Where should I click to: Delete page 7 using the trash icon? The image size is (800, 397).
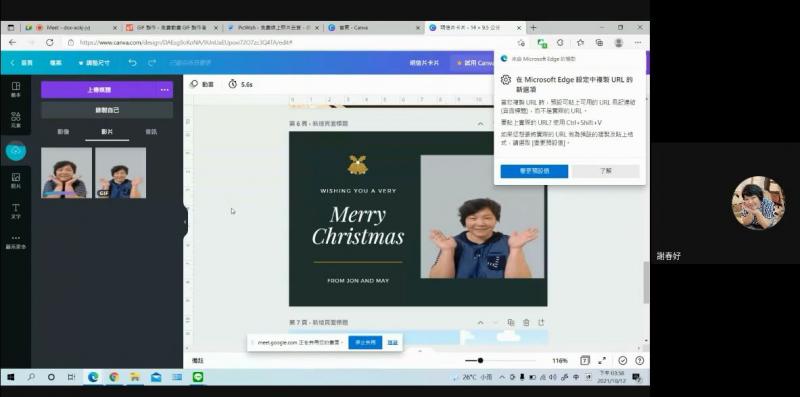pos(526,322)
